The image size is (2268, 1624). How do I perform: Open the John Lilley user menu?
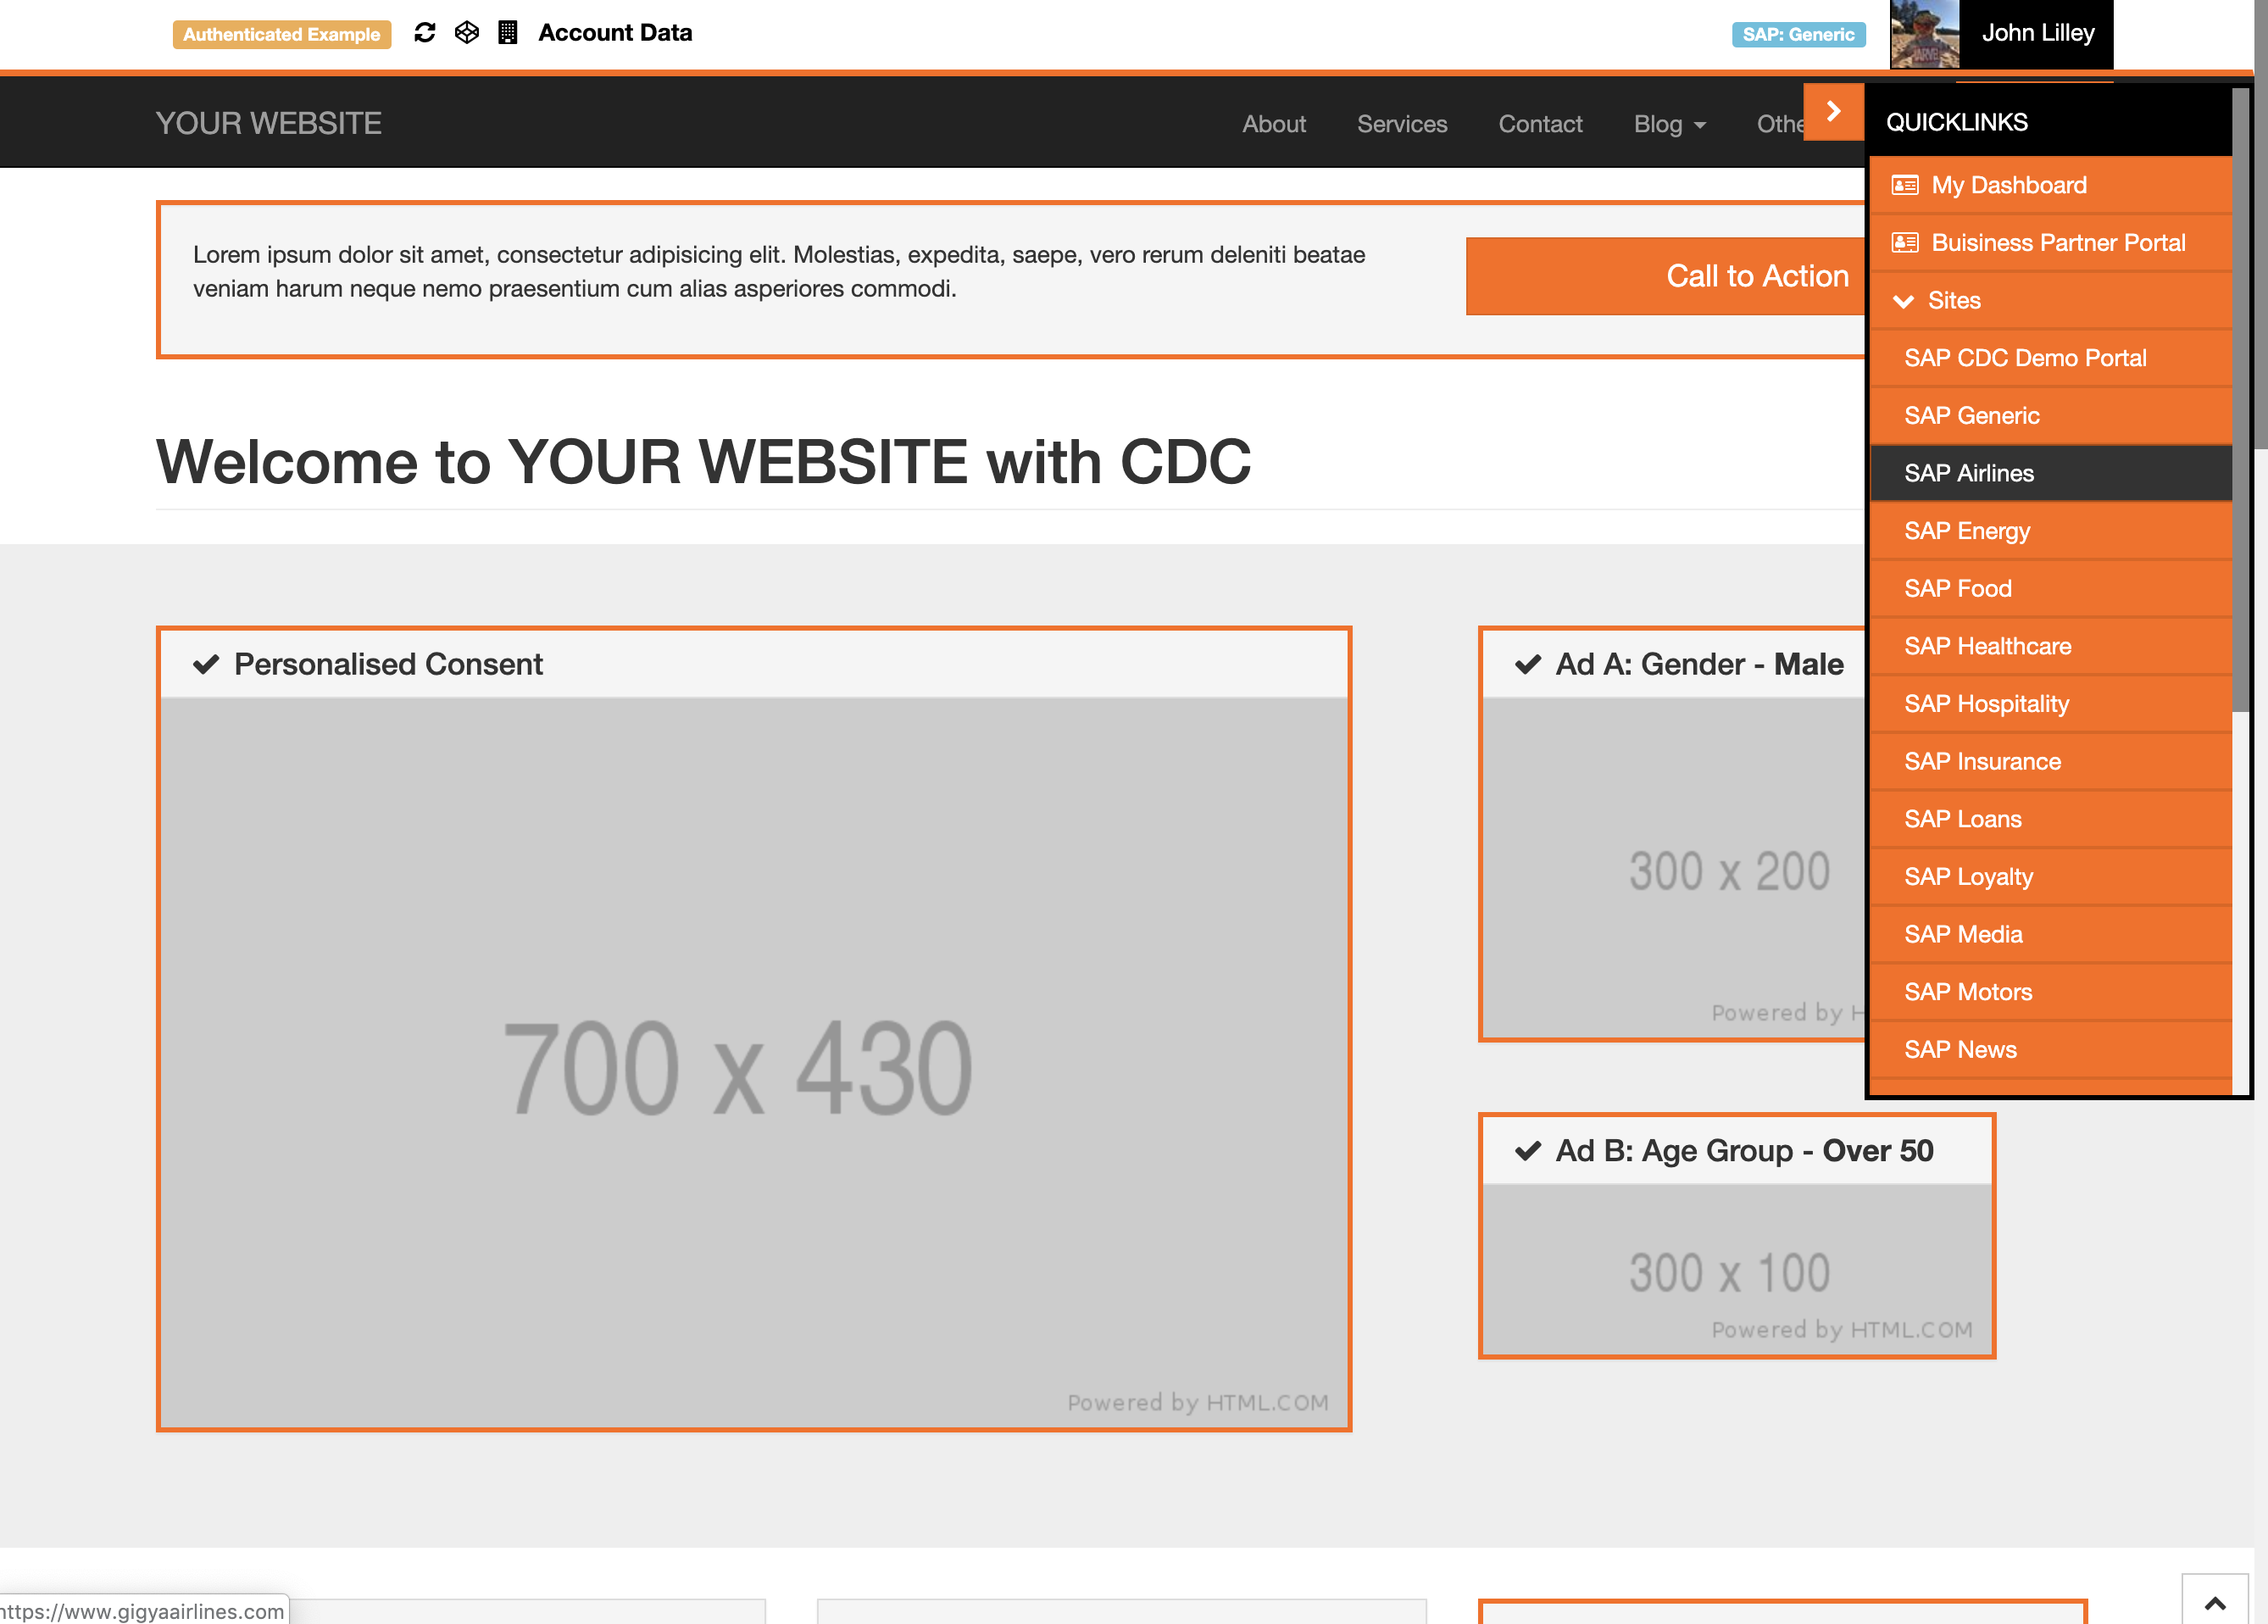pos(2037,33)
